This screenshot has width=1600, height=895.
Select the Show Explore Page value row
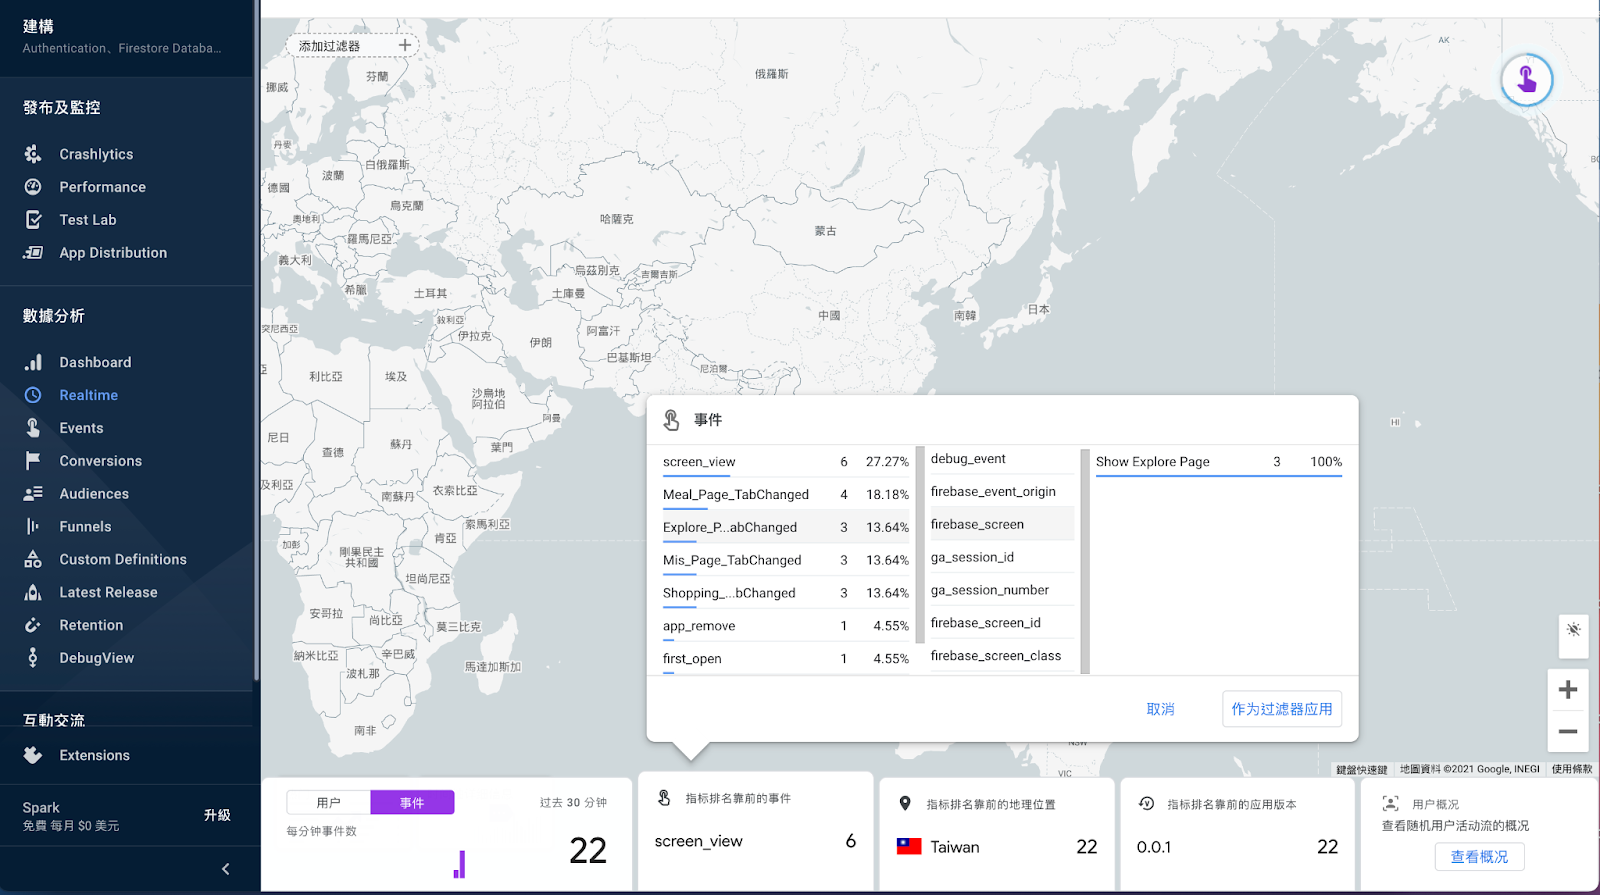click(x=1219, y=461)
